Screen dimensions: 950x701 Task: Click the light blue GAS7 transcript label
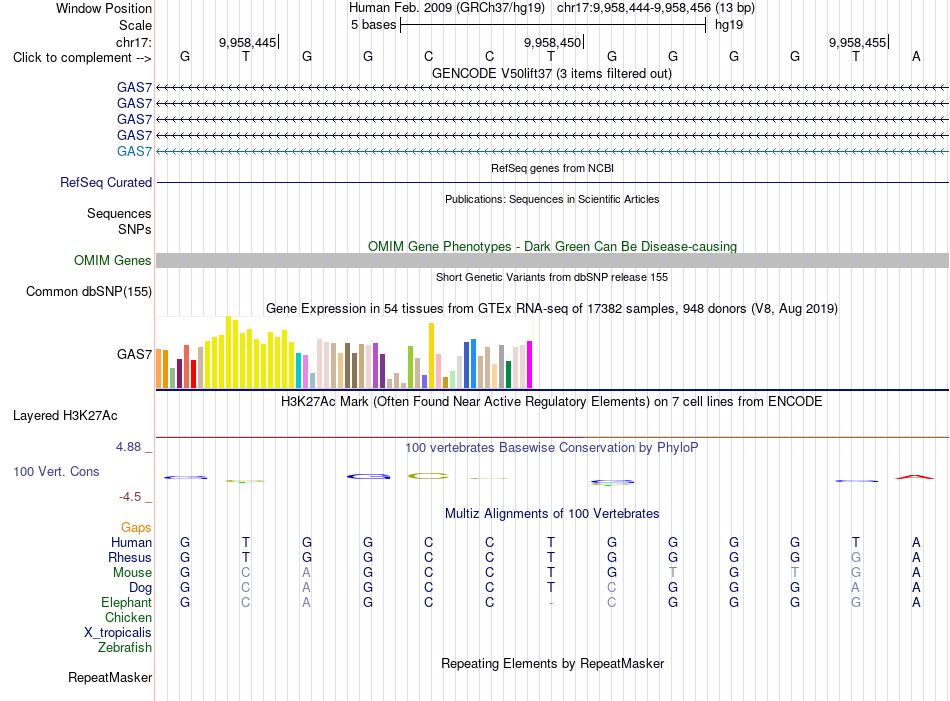(135, 151)
